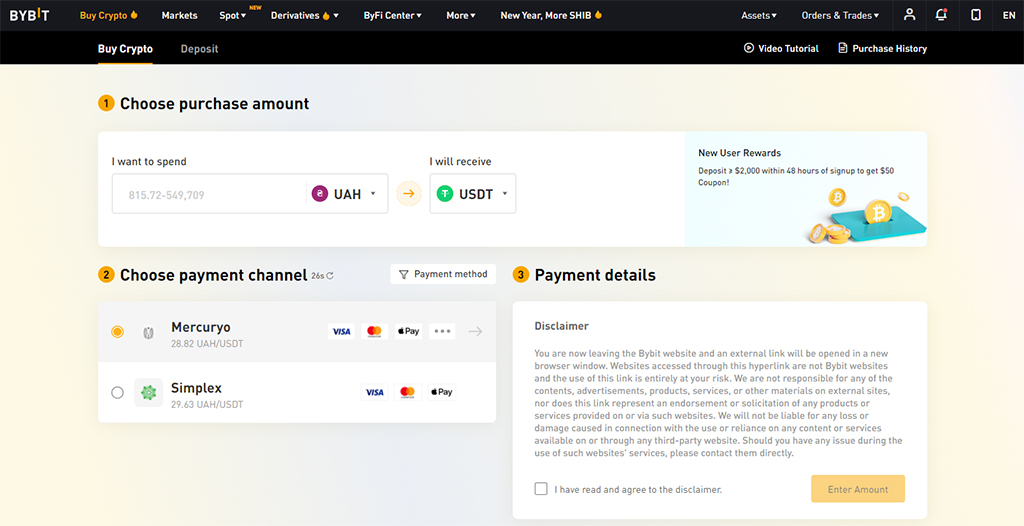Click the Apple Pay icon in the Simplex row

pos(441,392)
